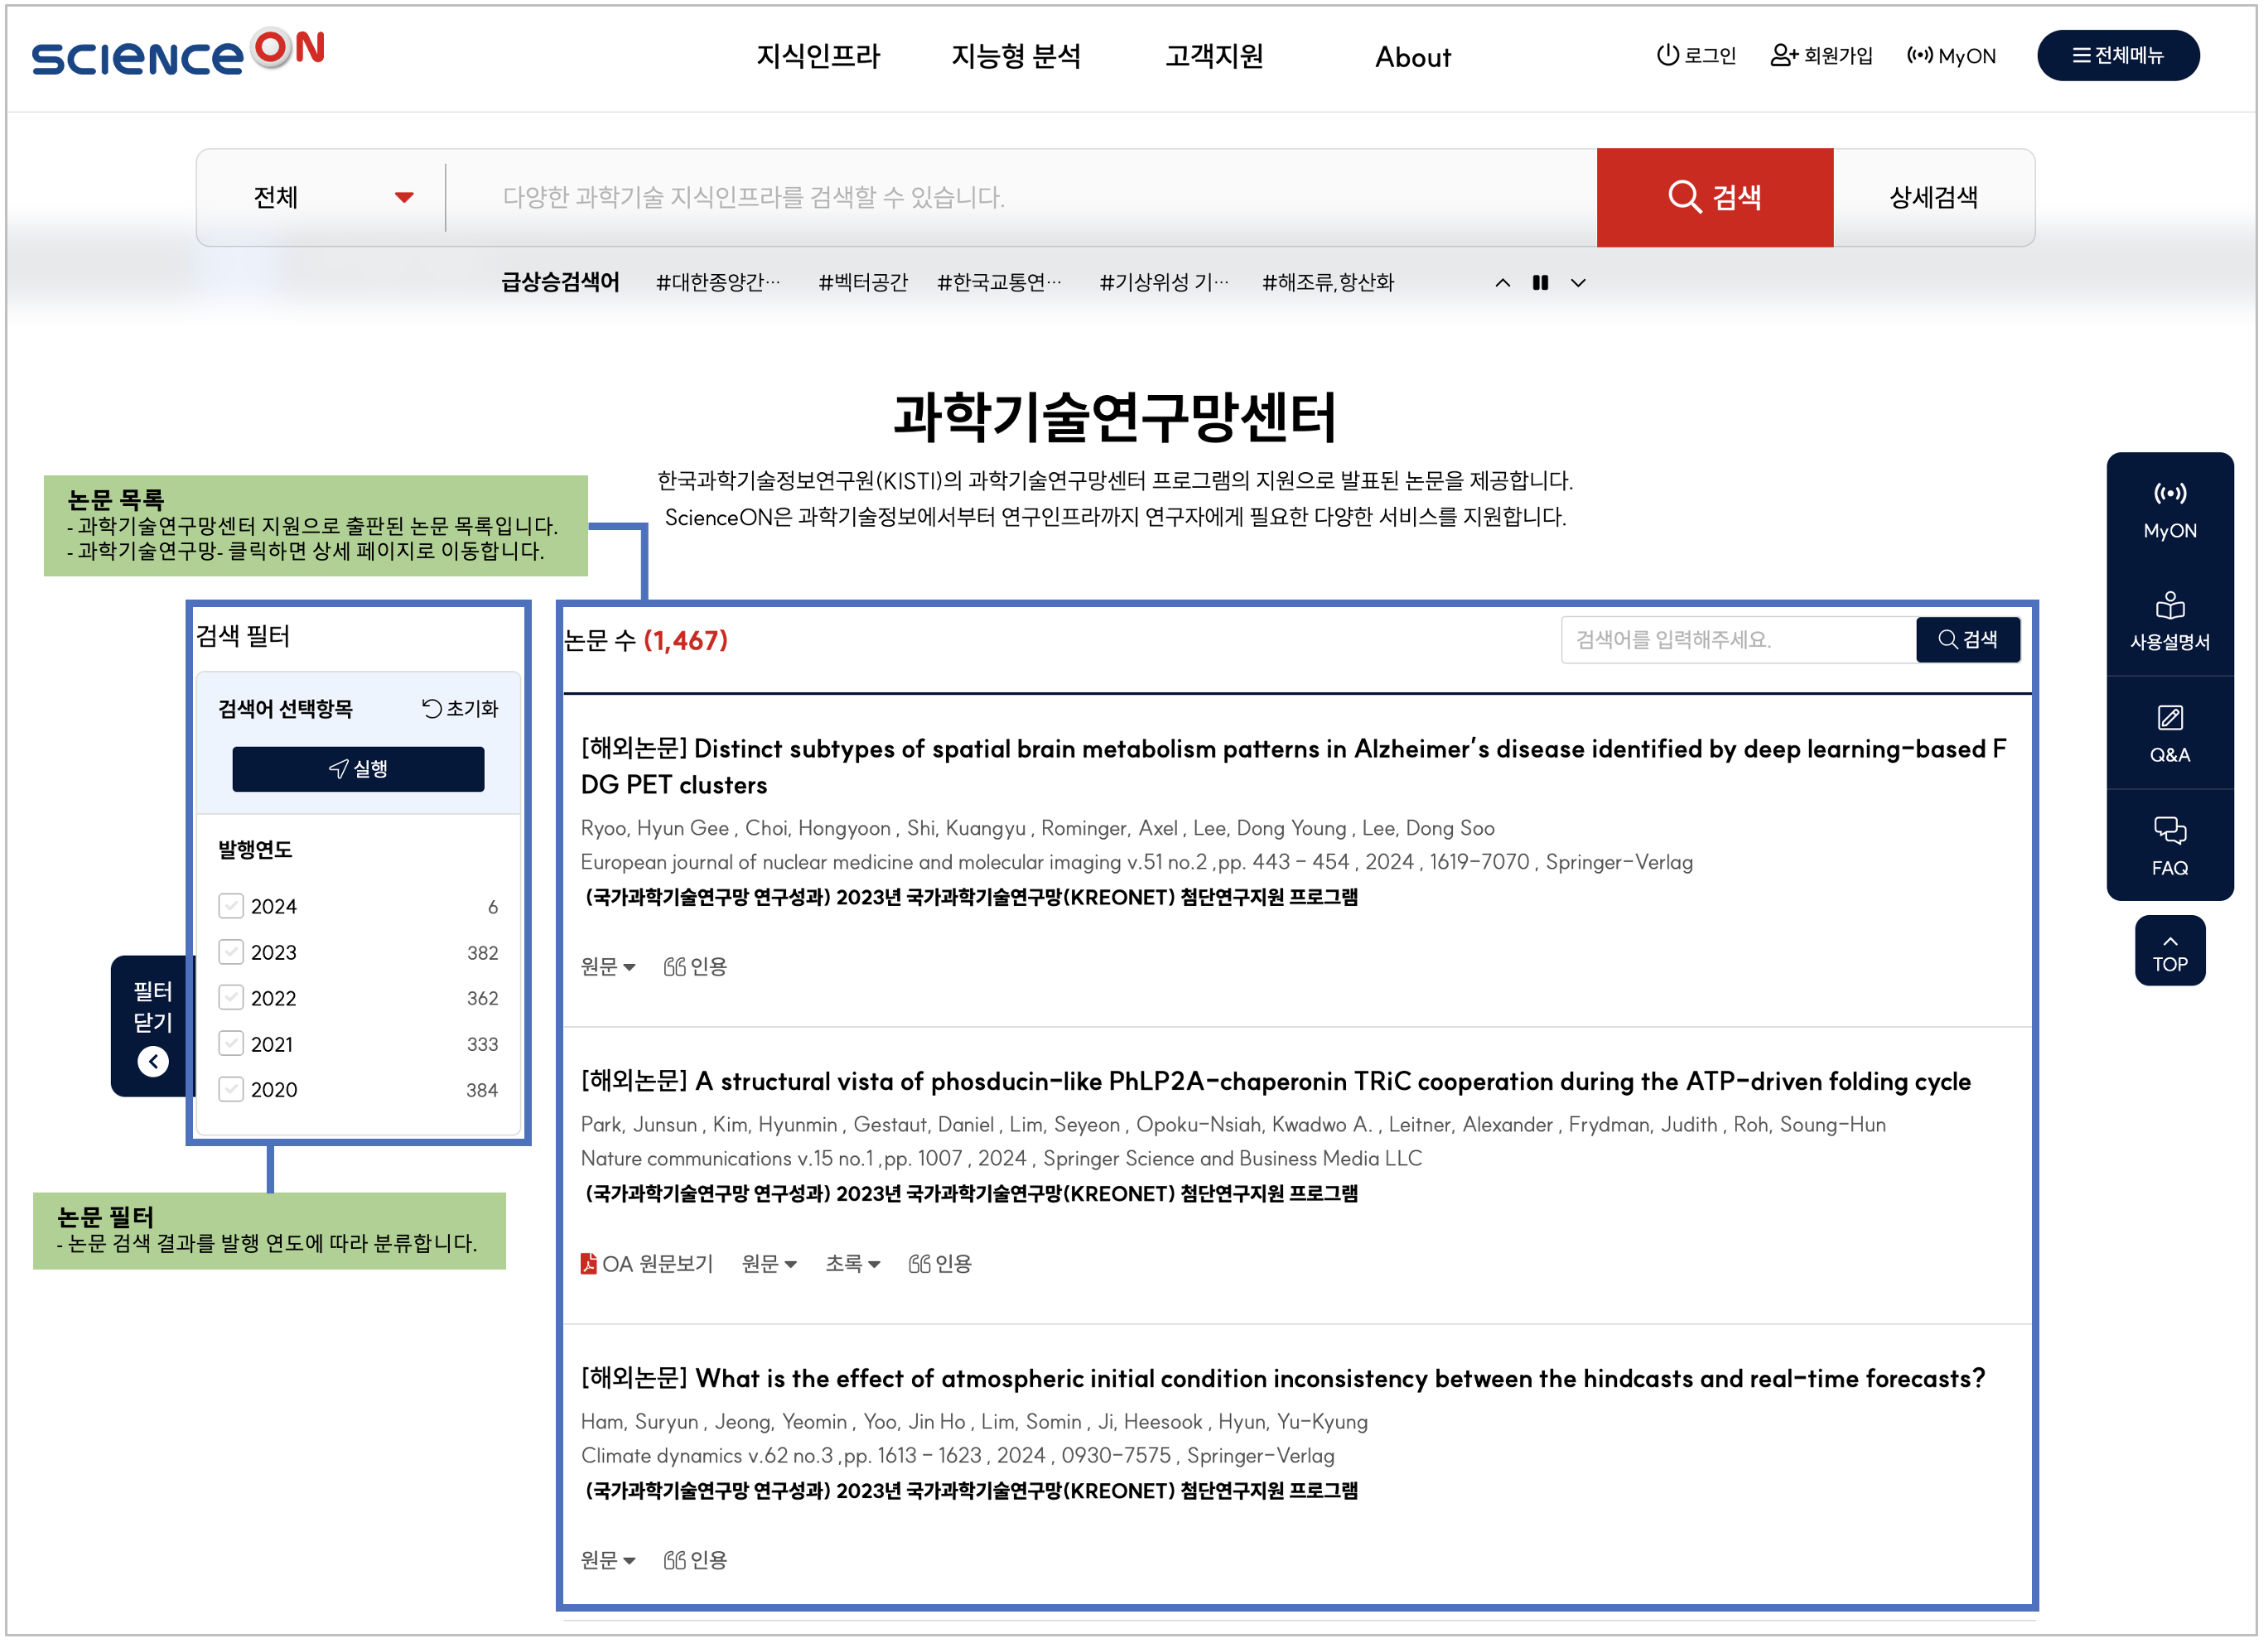Click author Ham, Suryun

[640, 1422]
